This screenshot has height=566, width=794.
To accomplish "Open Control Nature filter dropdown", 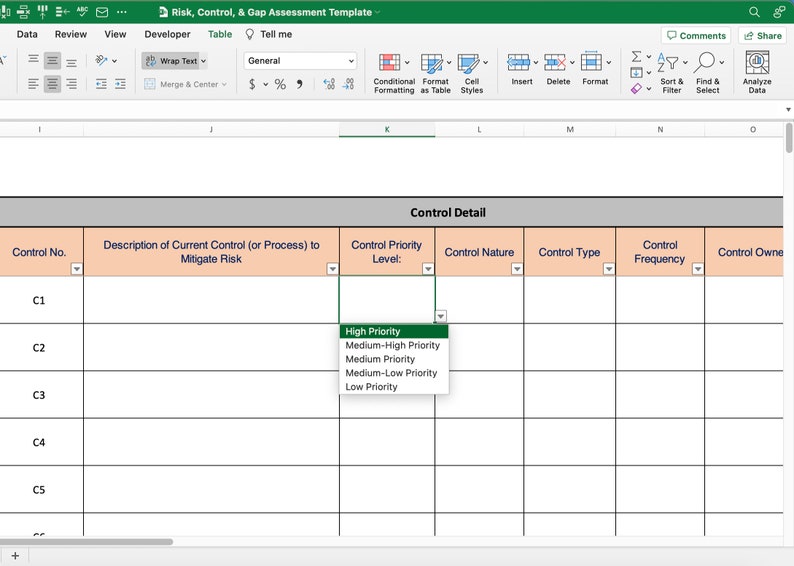I will (517, 269).
